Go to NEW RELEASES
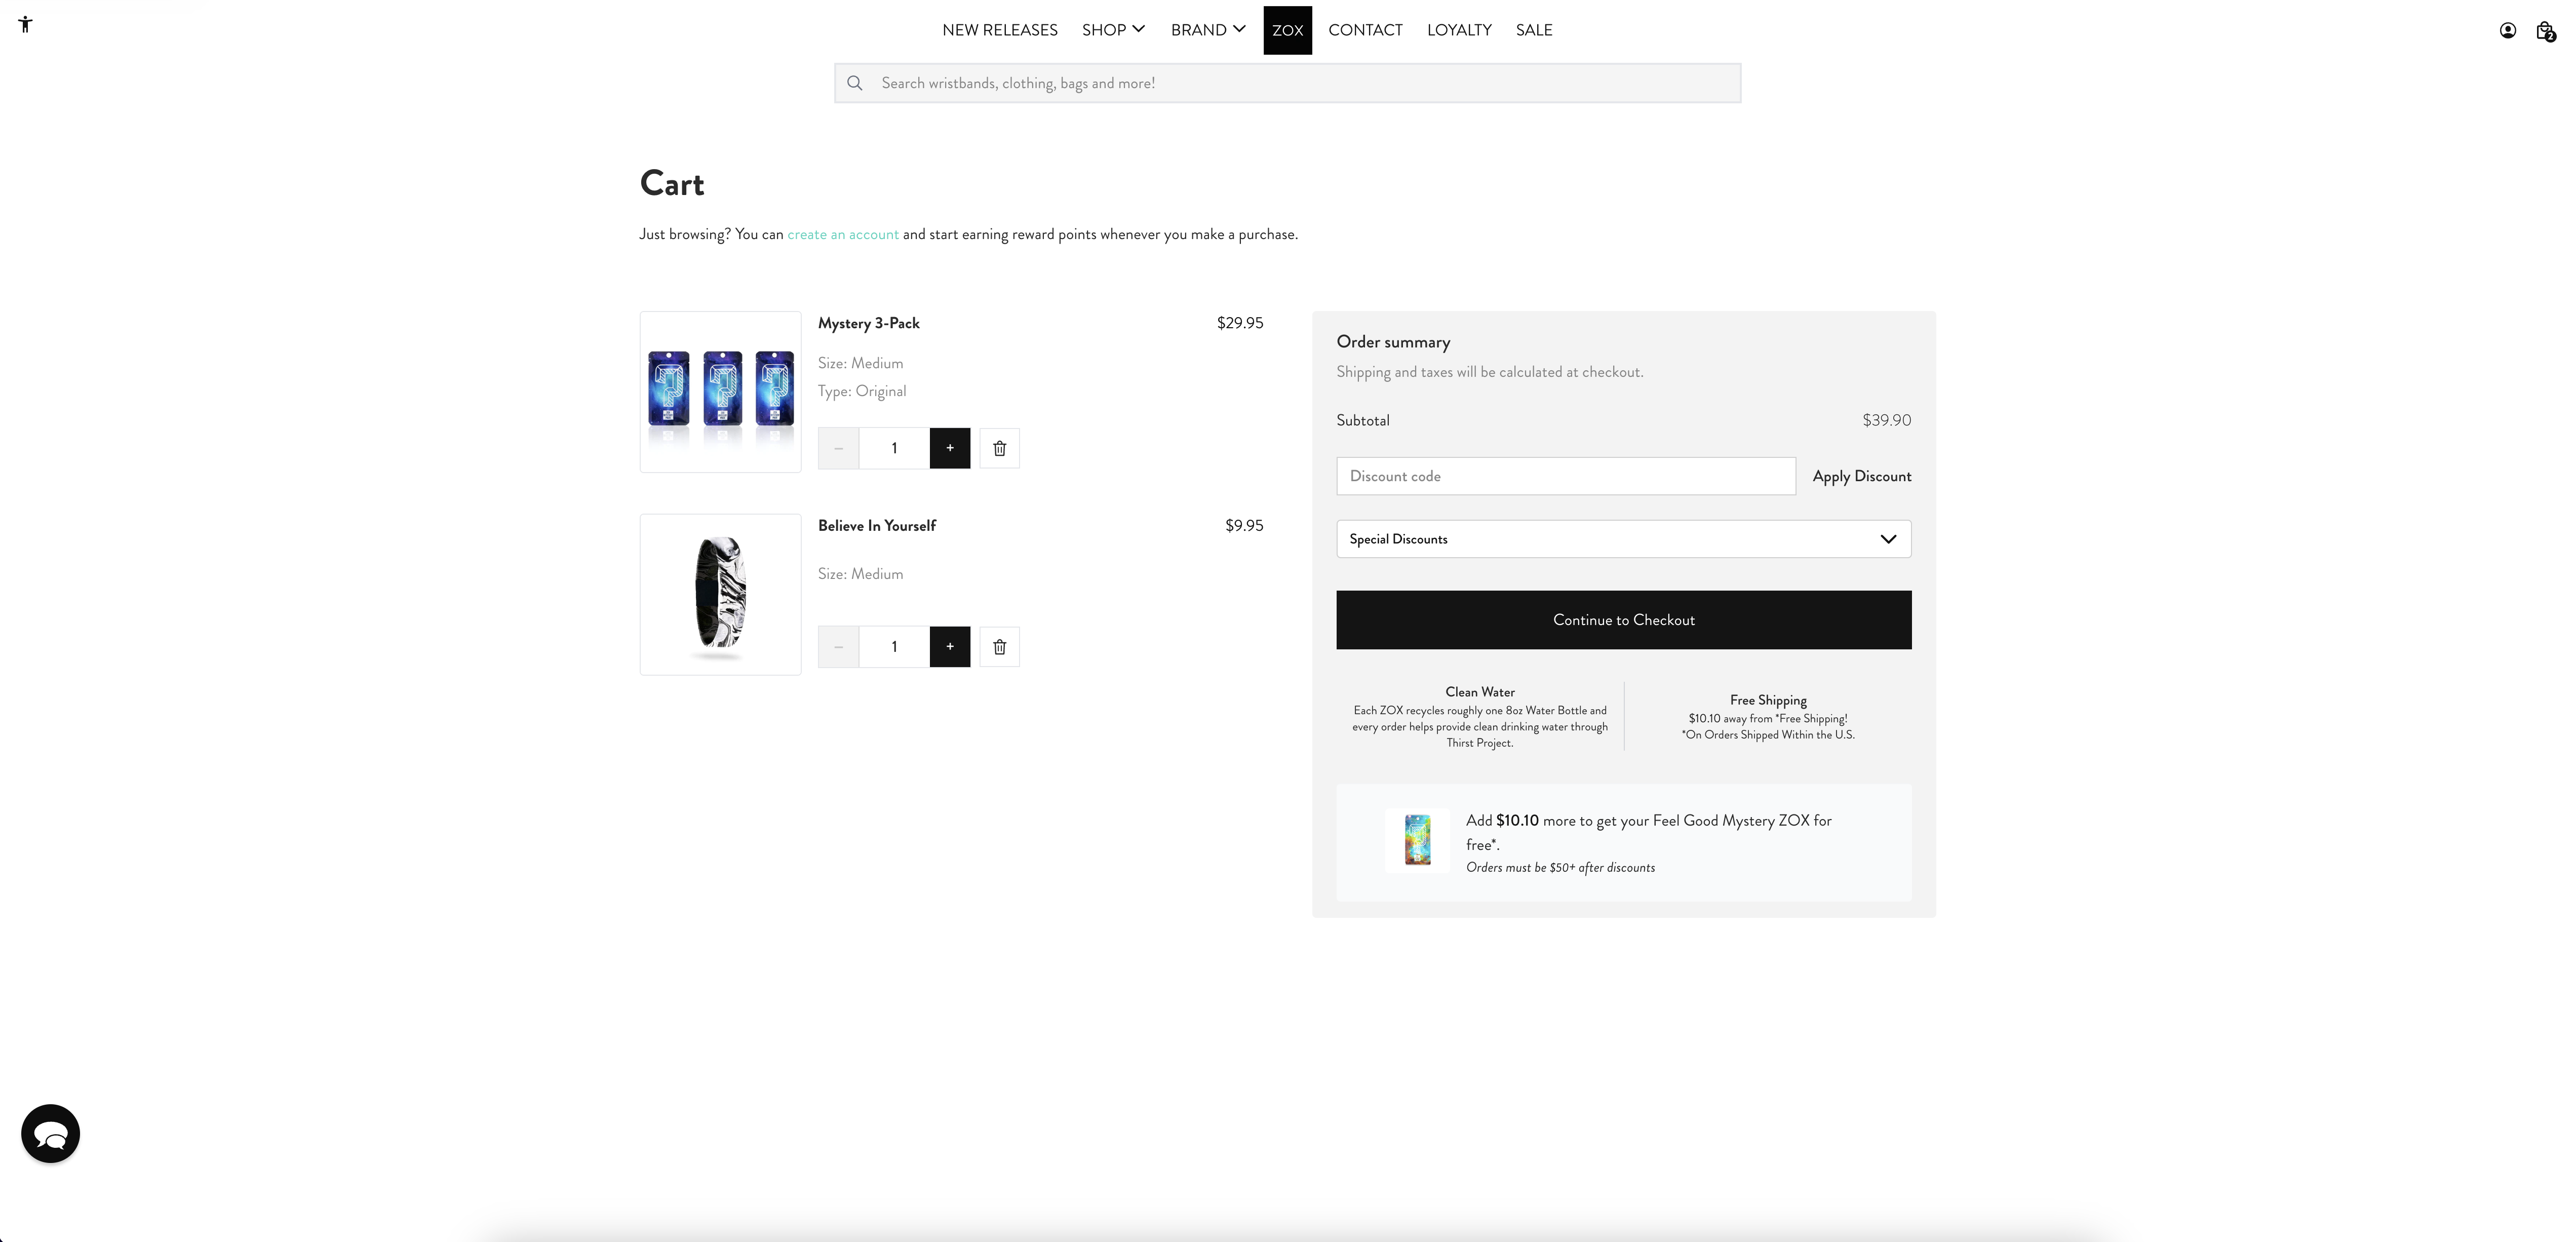 point(999,30)
